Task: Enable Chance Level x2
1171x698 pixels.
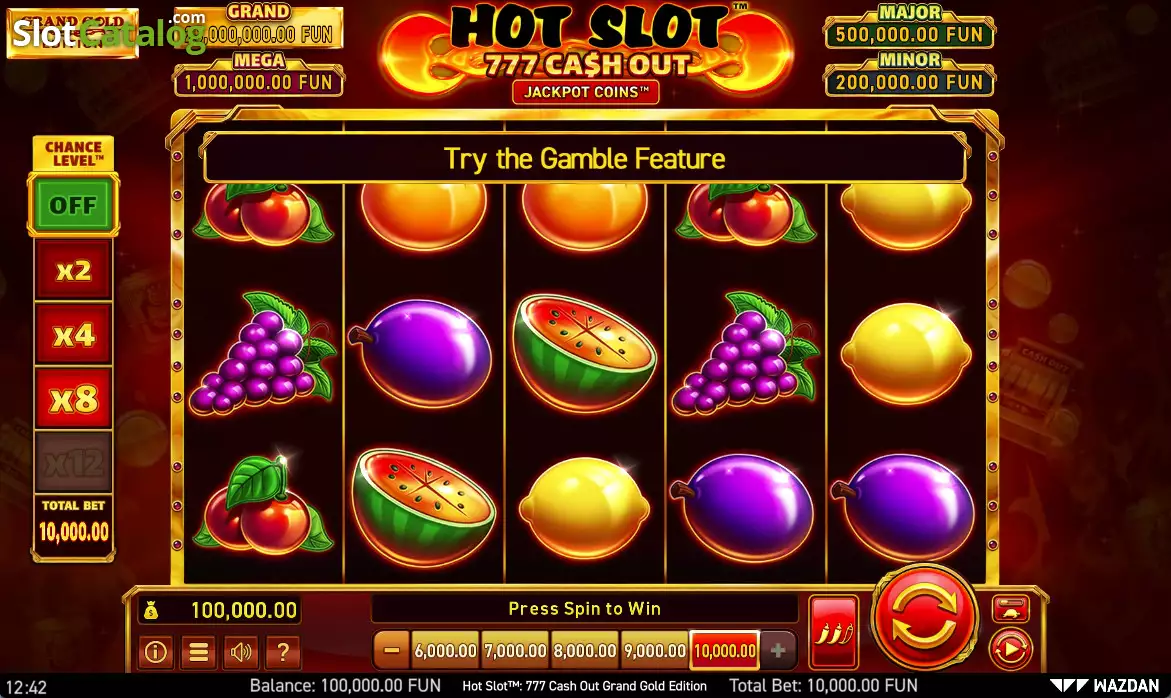Action: click(x=73, y=269)
